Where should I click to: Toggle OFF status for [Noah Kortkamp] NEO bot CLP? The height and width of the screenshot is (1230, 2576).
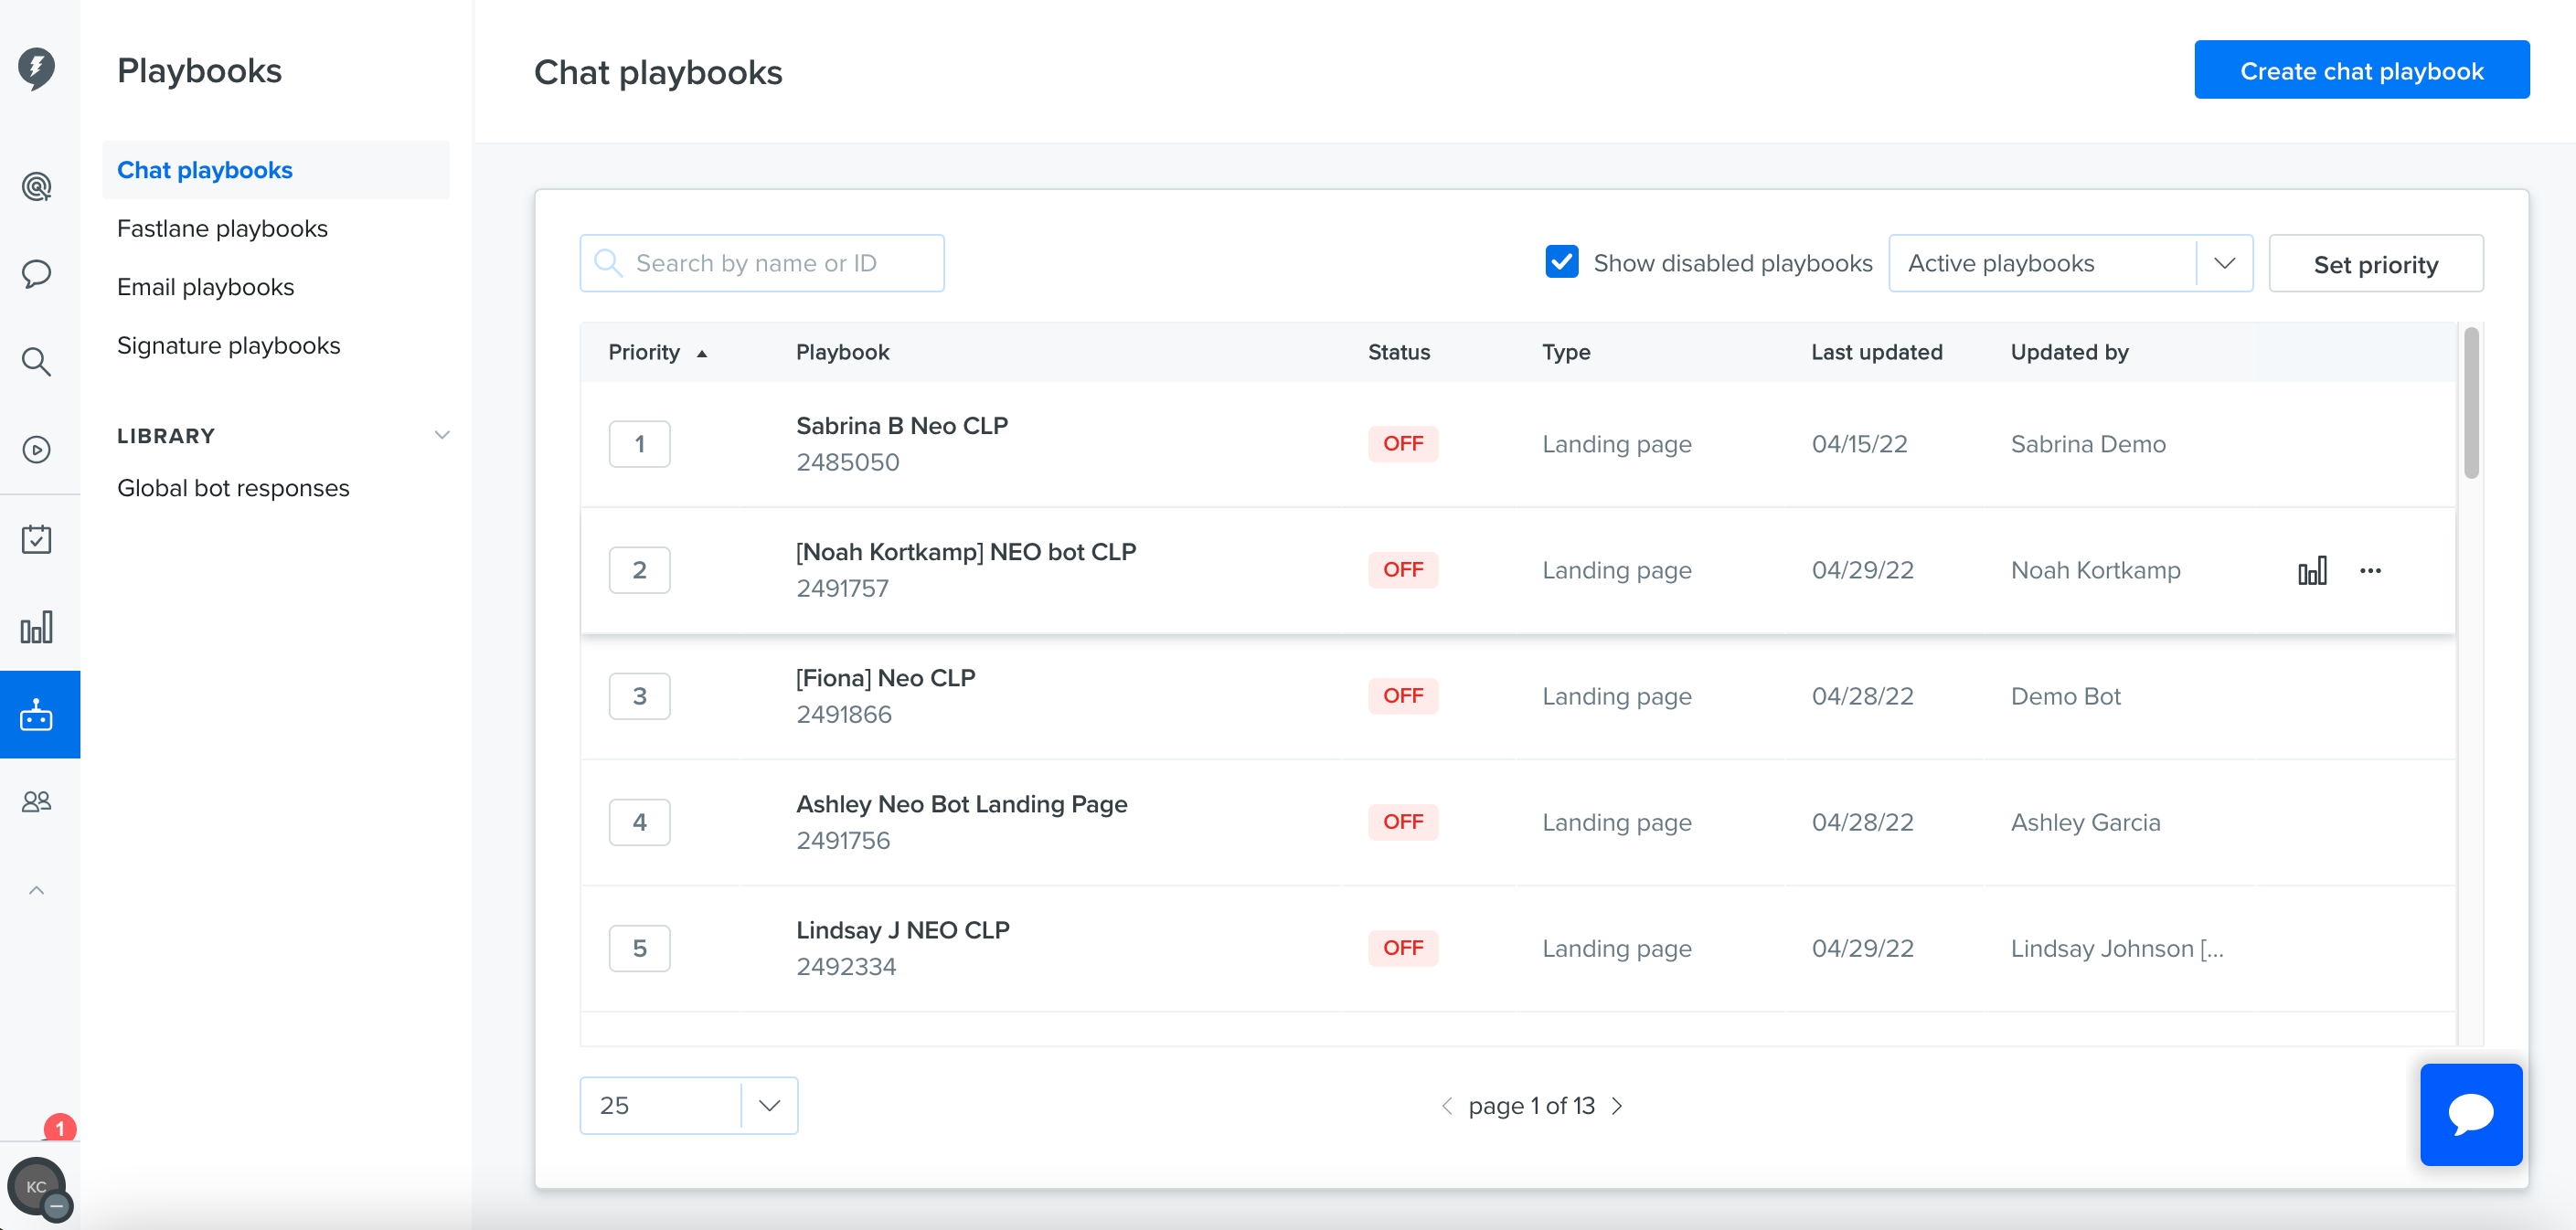1403,569
